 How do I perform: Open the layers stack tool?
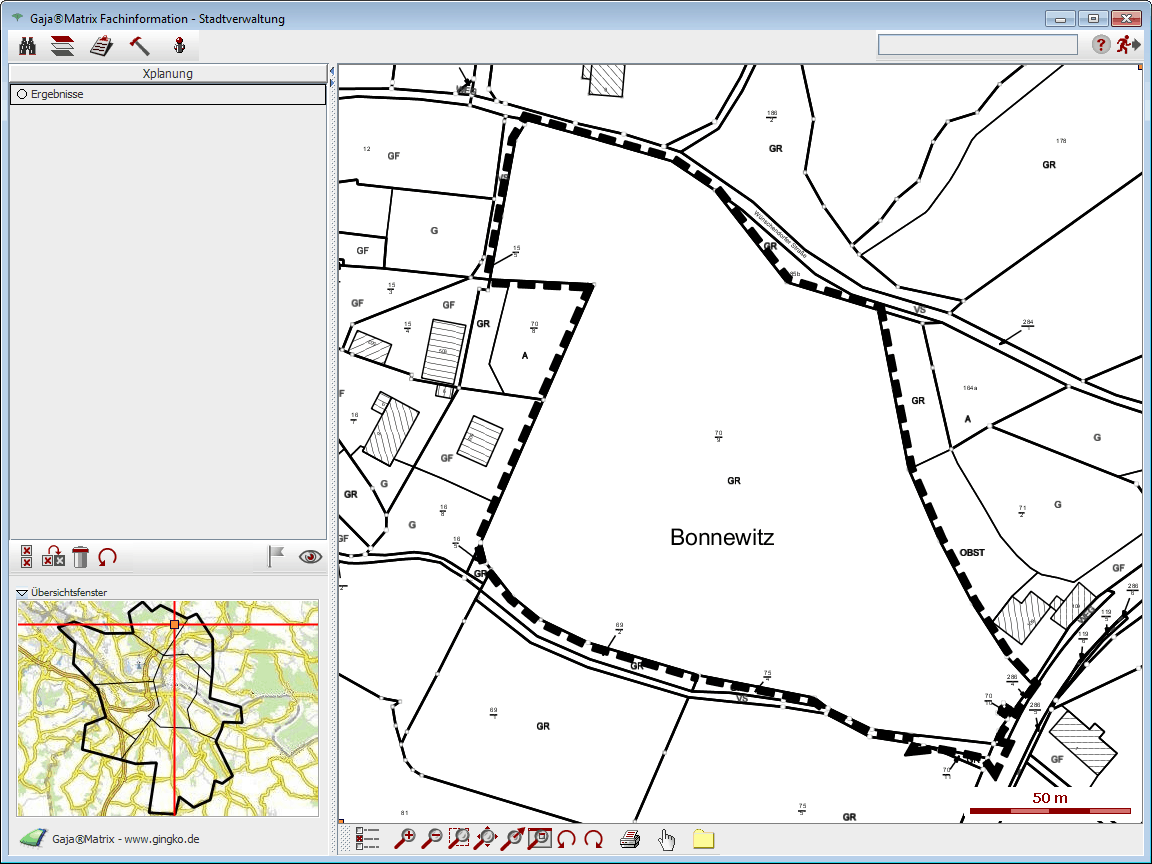click(63, 45)
